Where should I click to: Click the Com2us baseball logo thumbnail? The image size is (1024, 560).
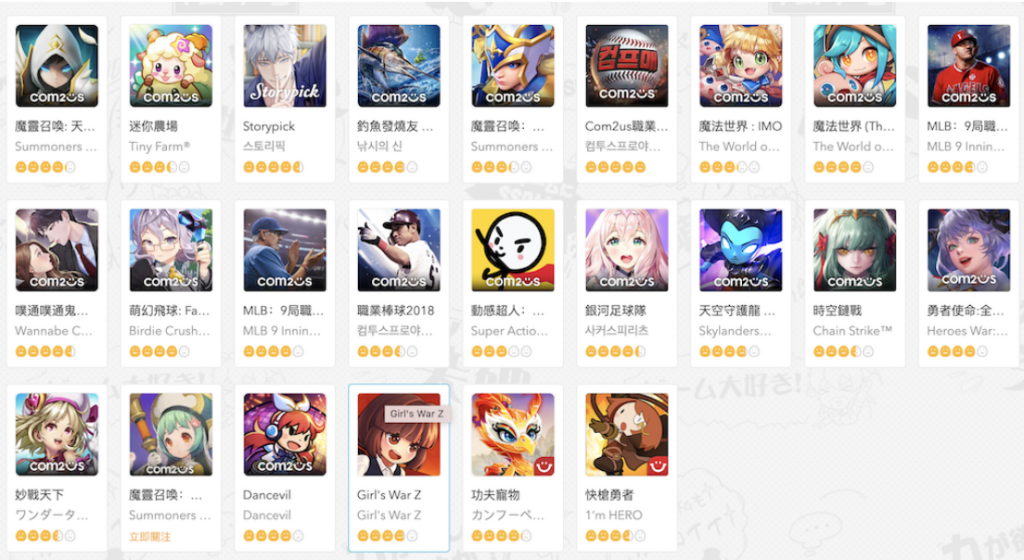coord(626,66)
